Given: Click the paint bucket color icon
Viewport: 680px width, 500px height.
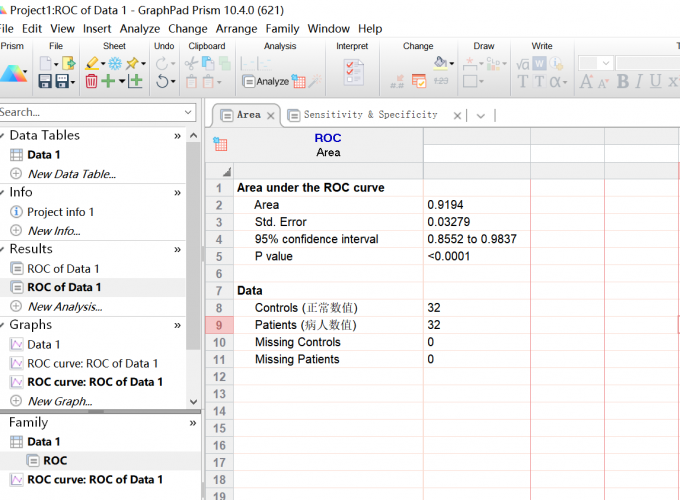Looking at the screenshot, I should 440,63.
